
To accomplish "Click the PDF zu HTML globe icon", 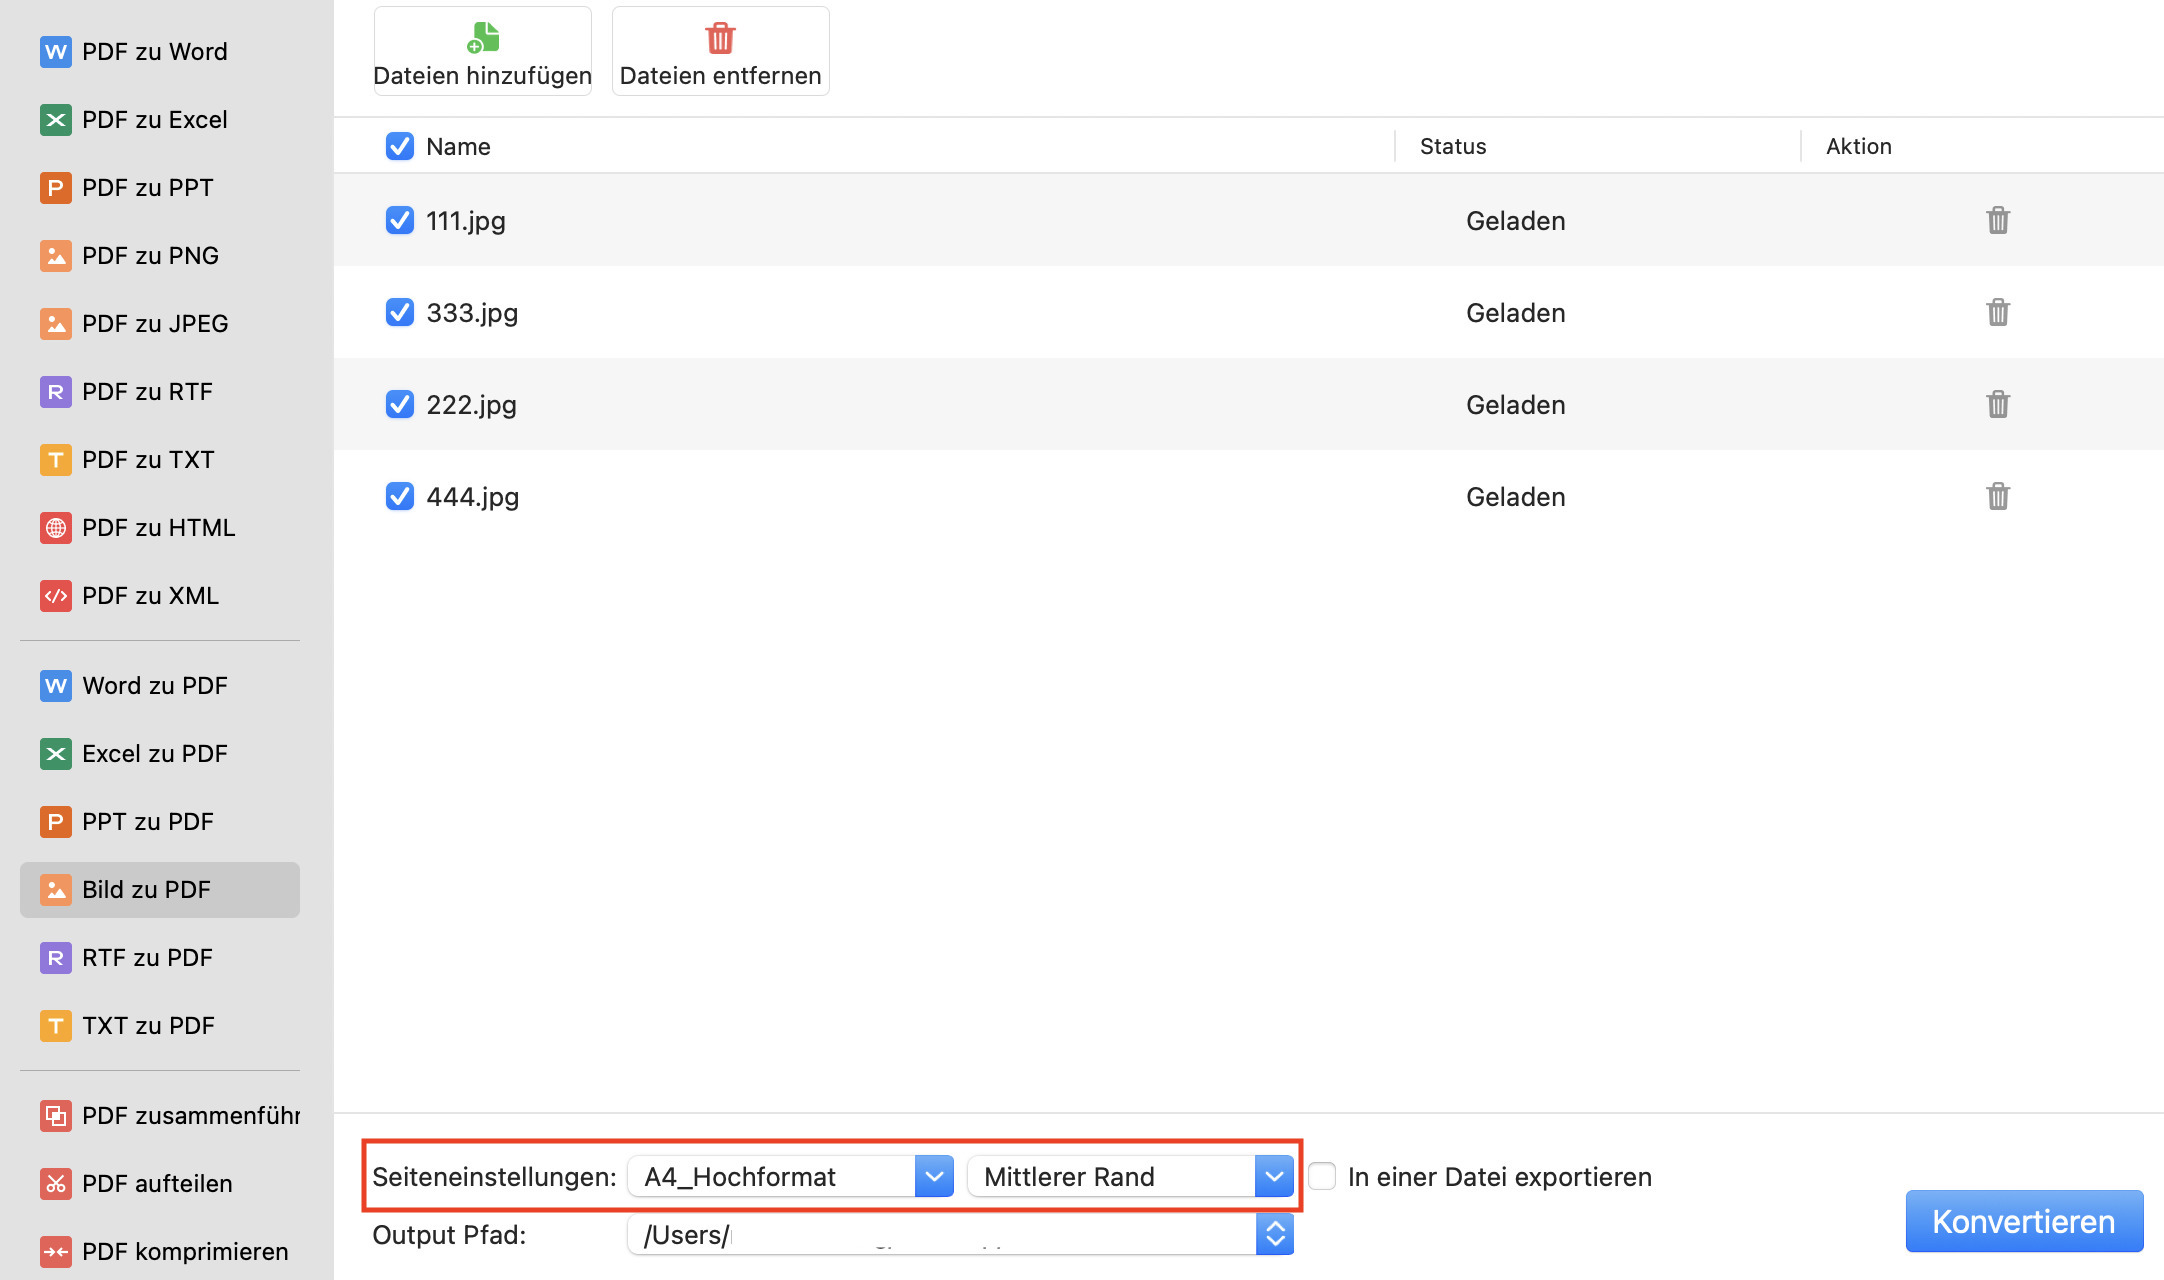I will click(56, 527).
